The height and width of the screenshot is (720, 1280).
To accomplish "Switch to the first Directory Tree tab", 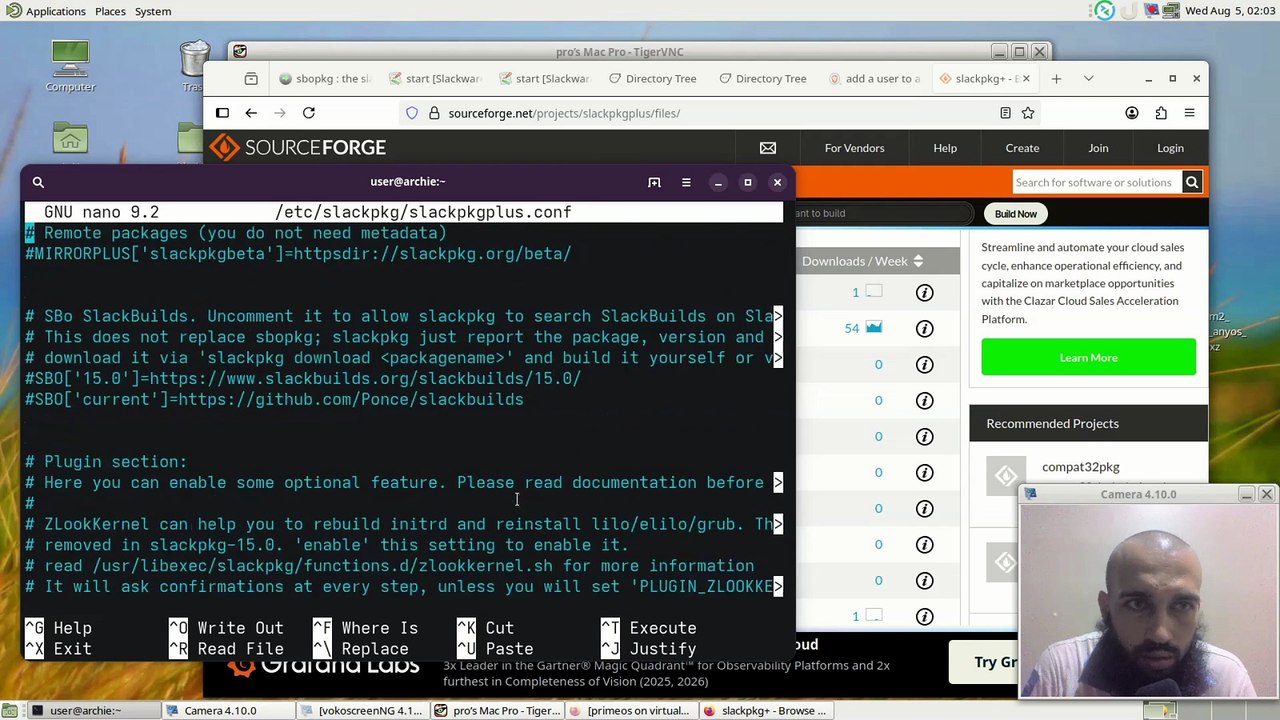I will 653,78.
